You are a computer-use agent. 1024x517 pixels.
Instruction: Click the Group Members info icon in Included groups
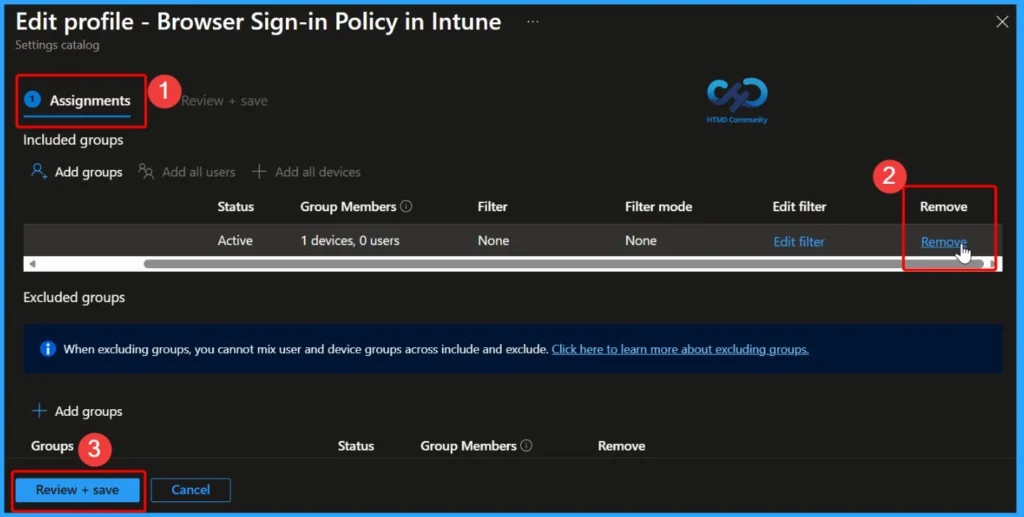tap(406, 206)
